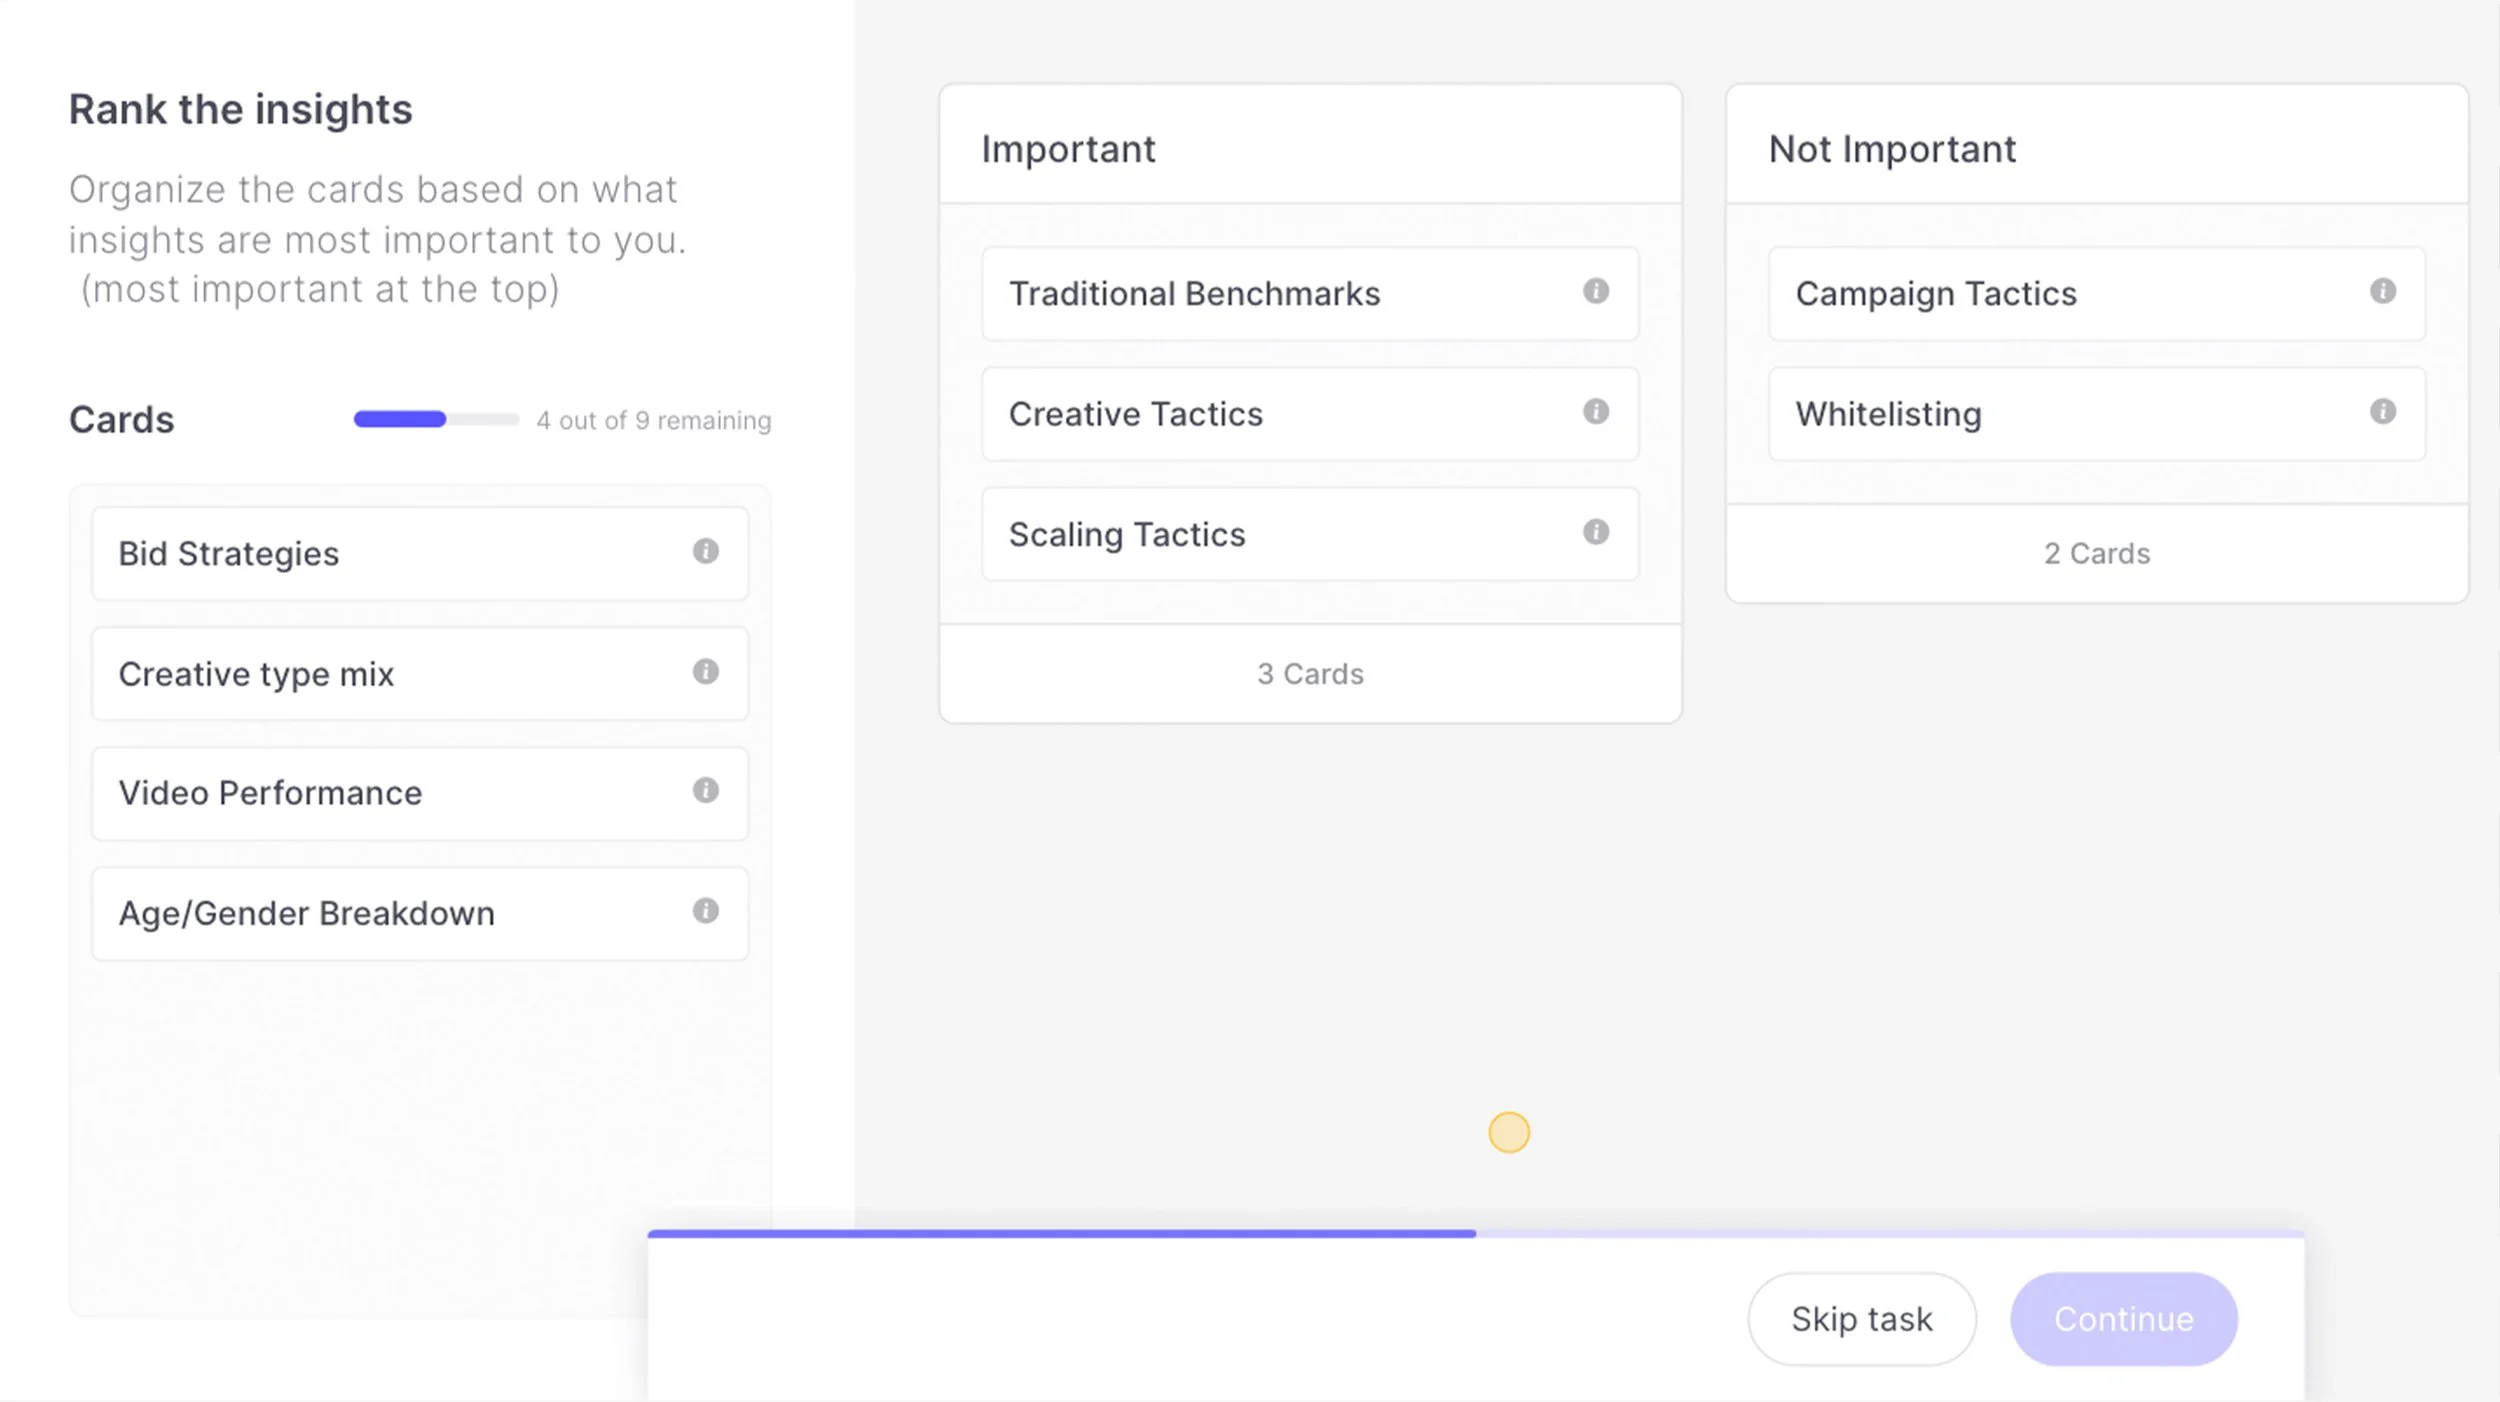
Task: Show Whitelisting card info icon
Action: (2382, 411)
